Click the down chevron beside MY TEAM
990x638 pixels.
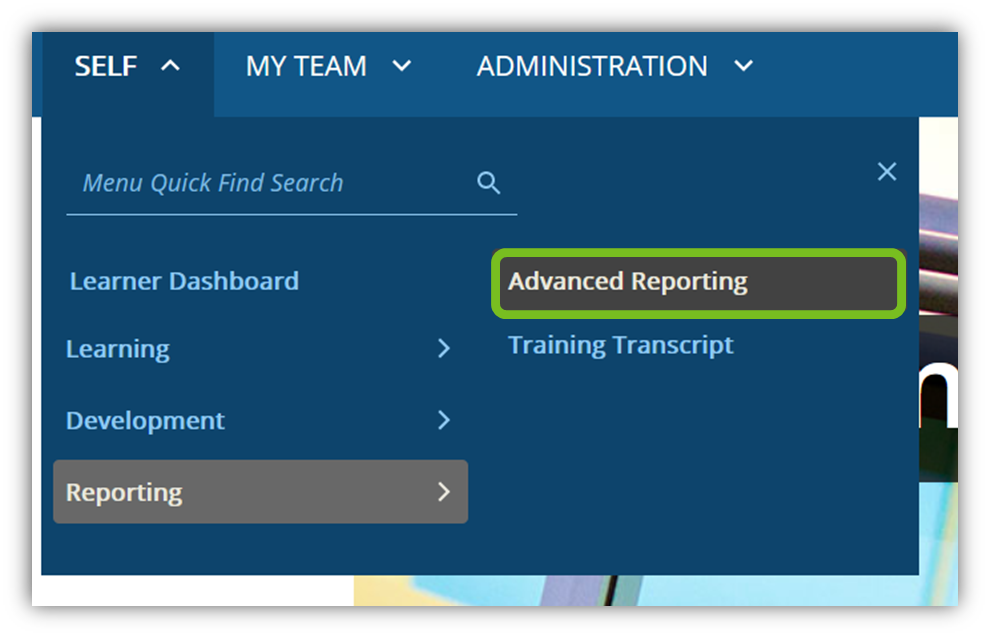coord(401,66)
